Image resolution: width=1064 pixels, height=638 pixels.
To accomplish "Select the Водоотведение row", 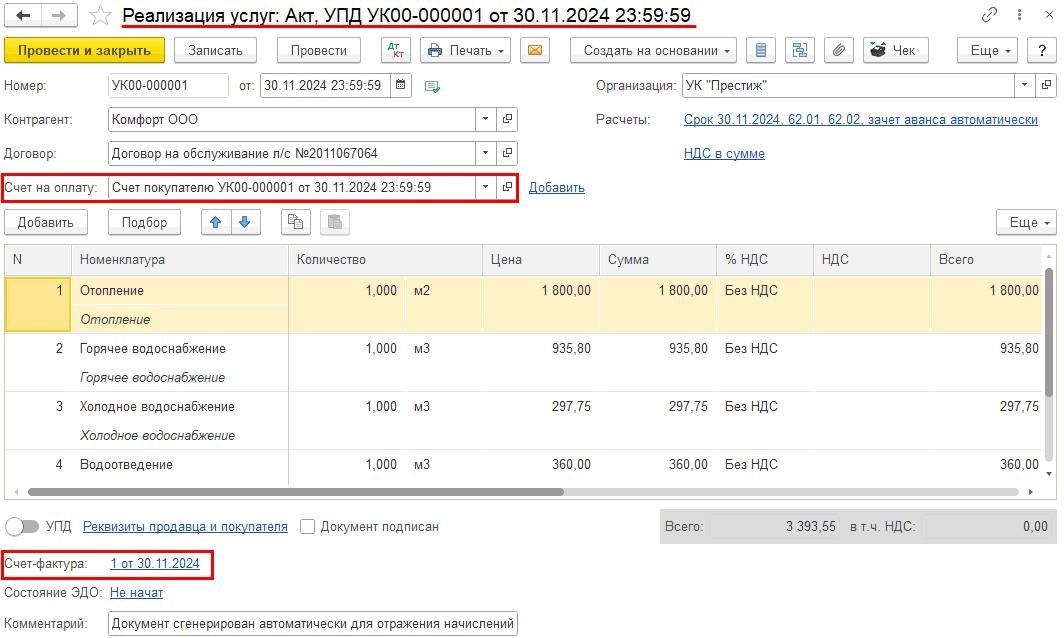I will 523,465.
